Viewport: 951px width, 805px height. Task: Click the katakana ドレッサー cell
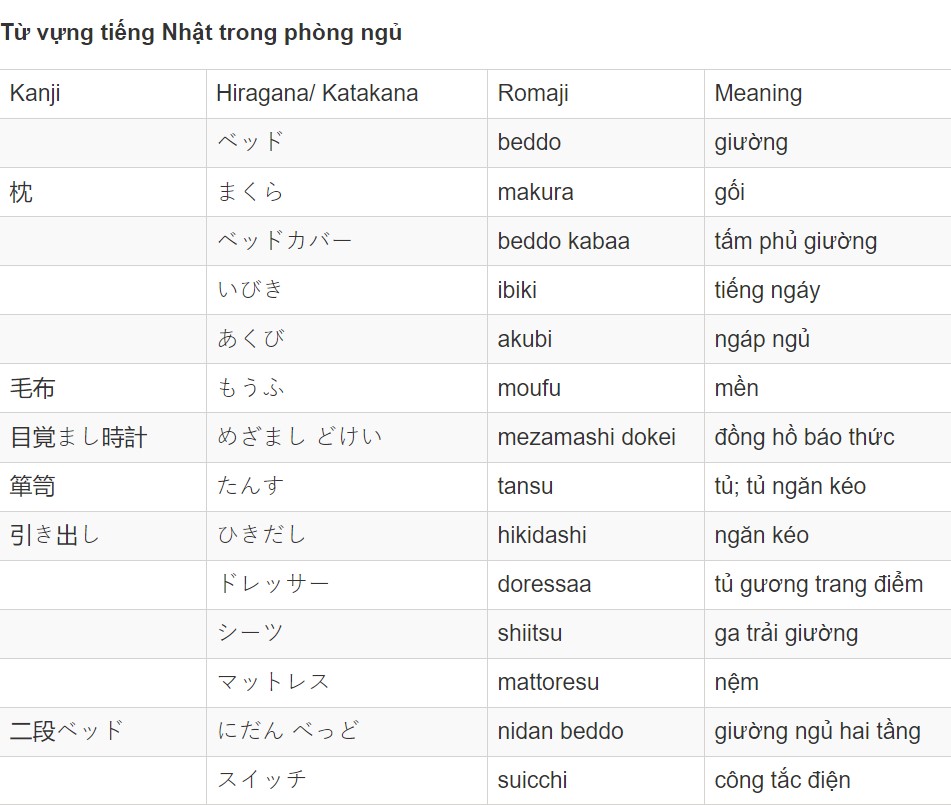click(x=347, y=585)
